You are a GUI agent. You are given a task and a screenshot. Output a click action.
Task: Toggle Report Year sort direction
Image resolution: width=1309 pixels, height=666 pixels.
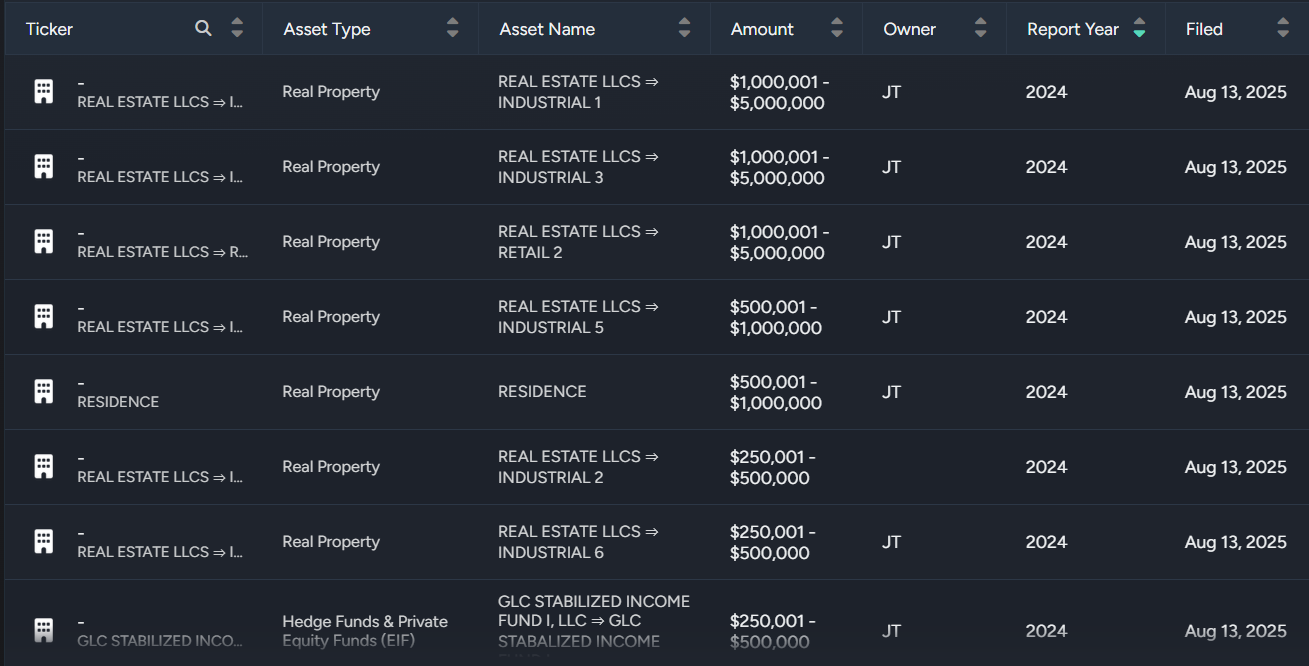coord(1139,29)
